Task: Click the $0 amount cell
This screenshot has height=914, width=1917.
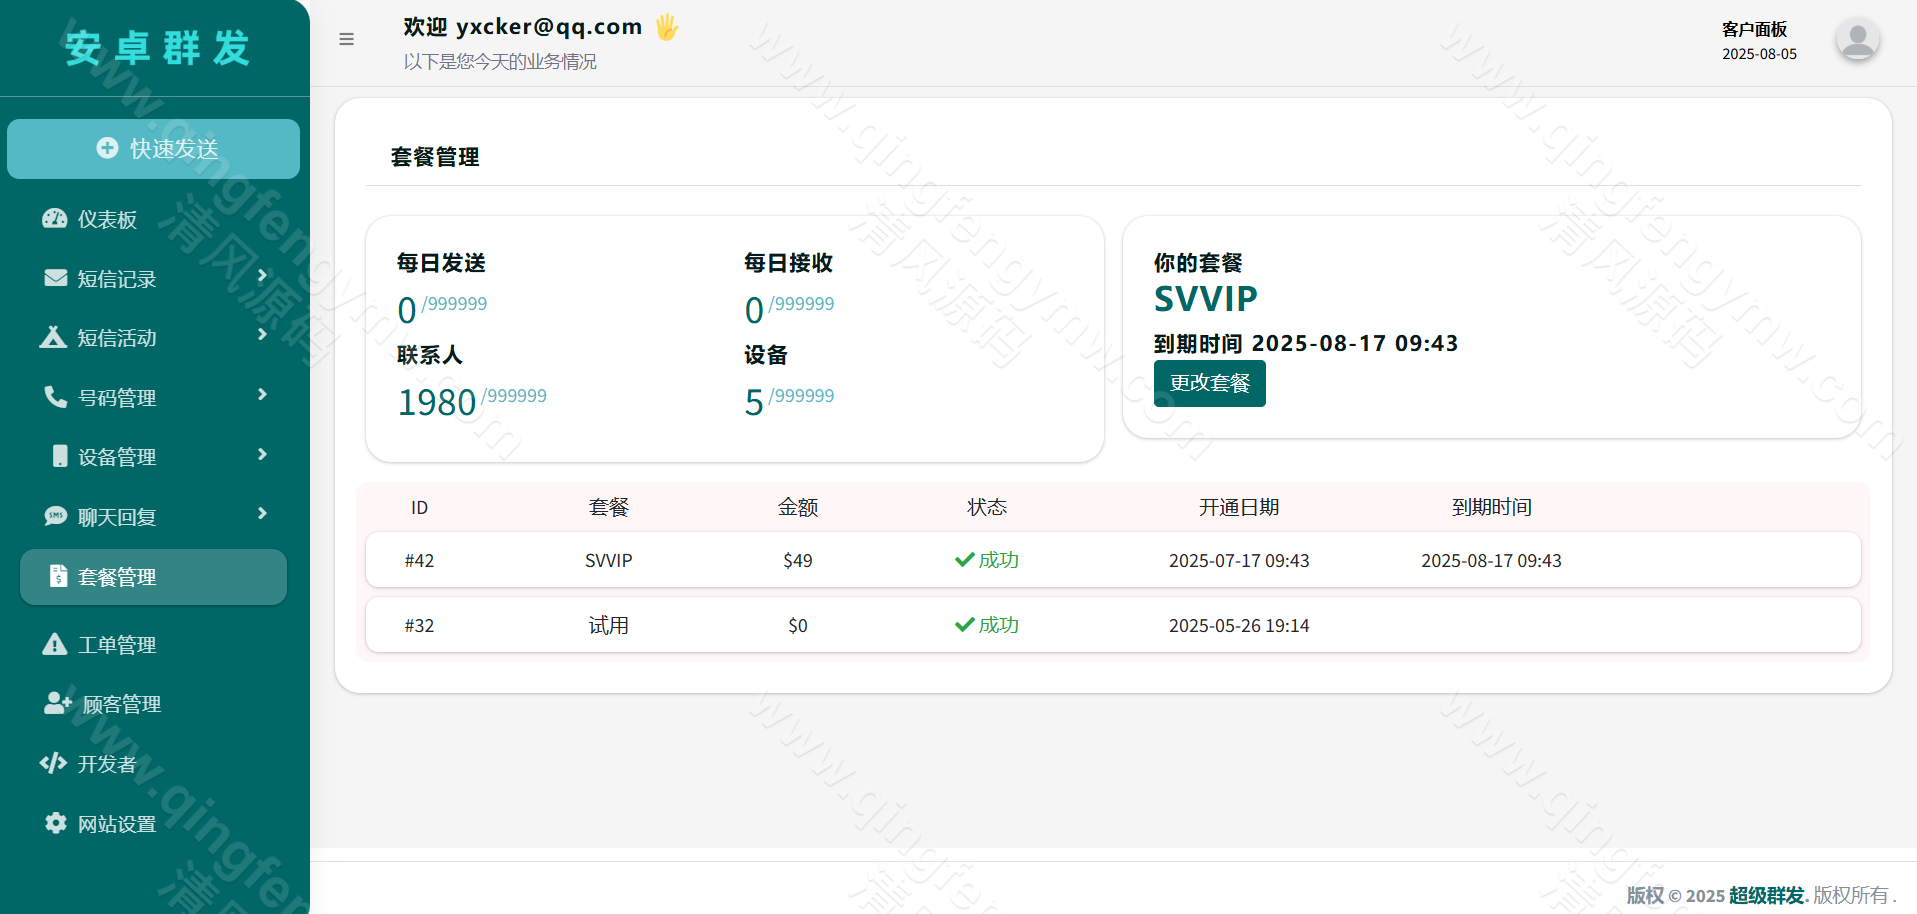Action: (x=798, y=625)
